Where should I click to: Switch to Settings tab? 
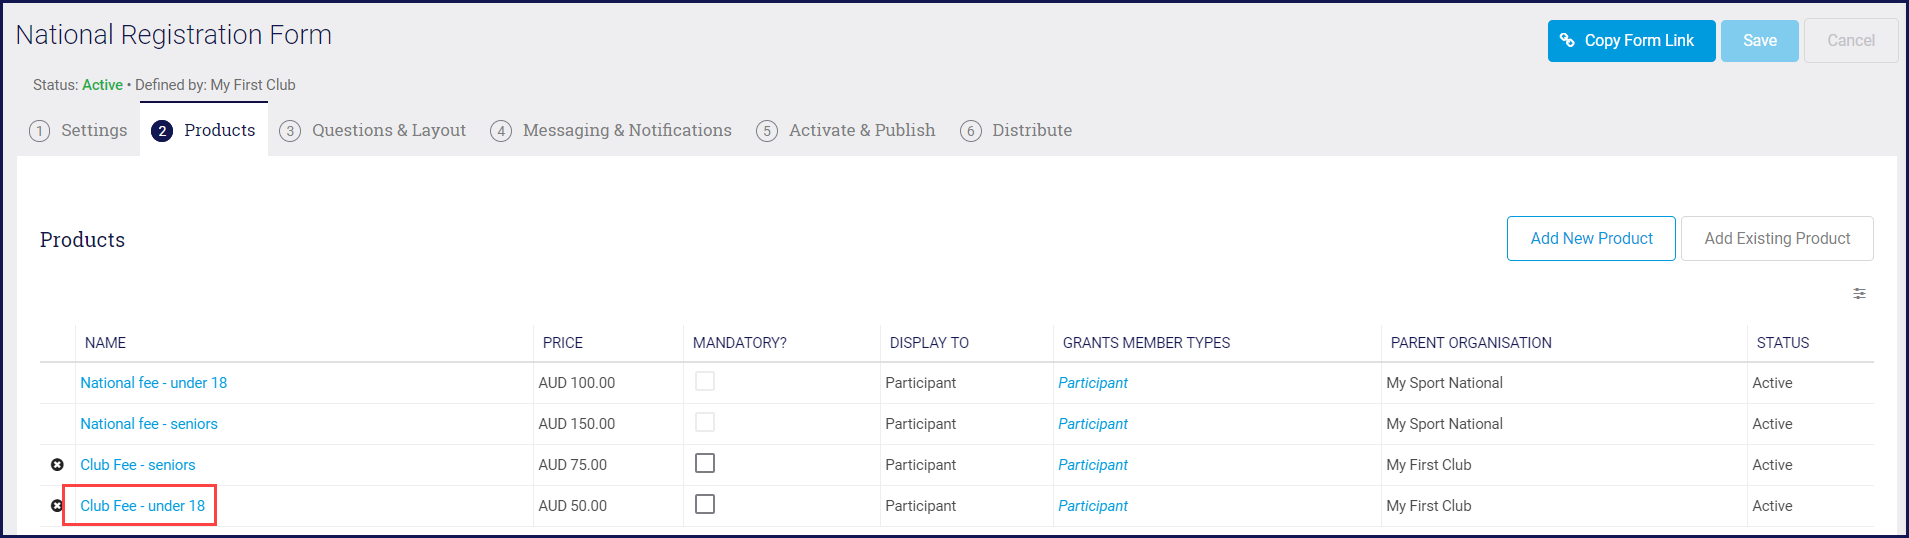pyautogui.click(x=94, y=131)
